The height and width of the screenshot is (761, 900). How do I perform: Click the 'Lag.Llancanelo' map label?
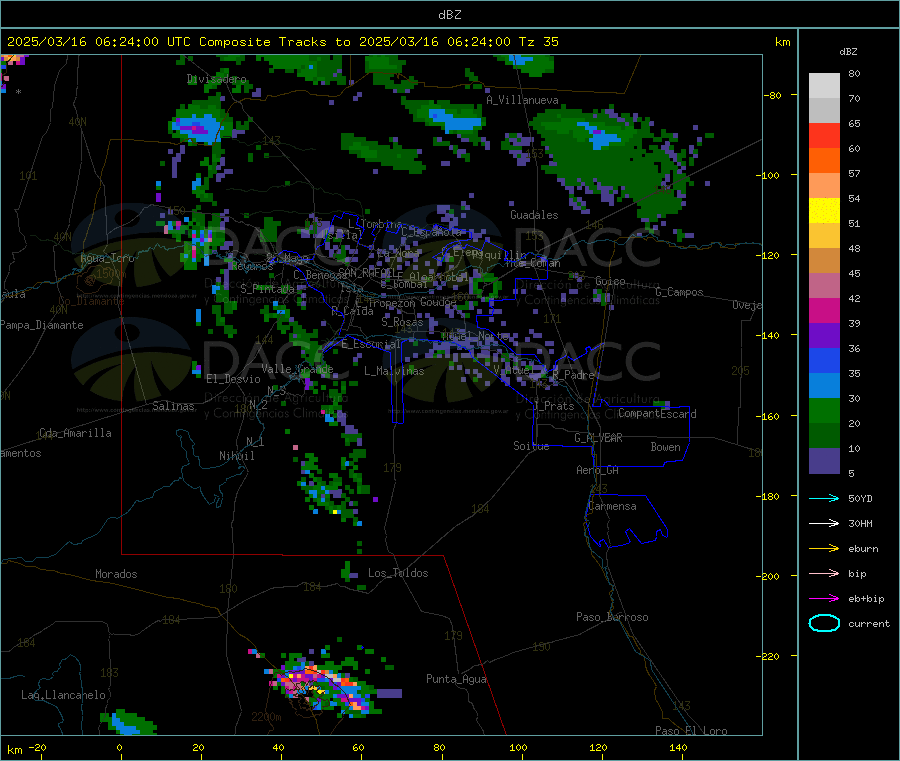pos(63,695)
